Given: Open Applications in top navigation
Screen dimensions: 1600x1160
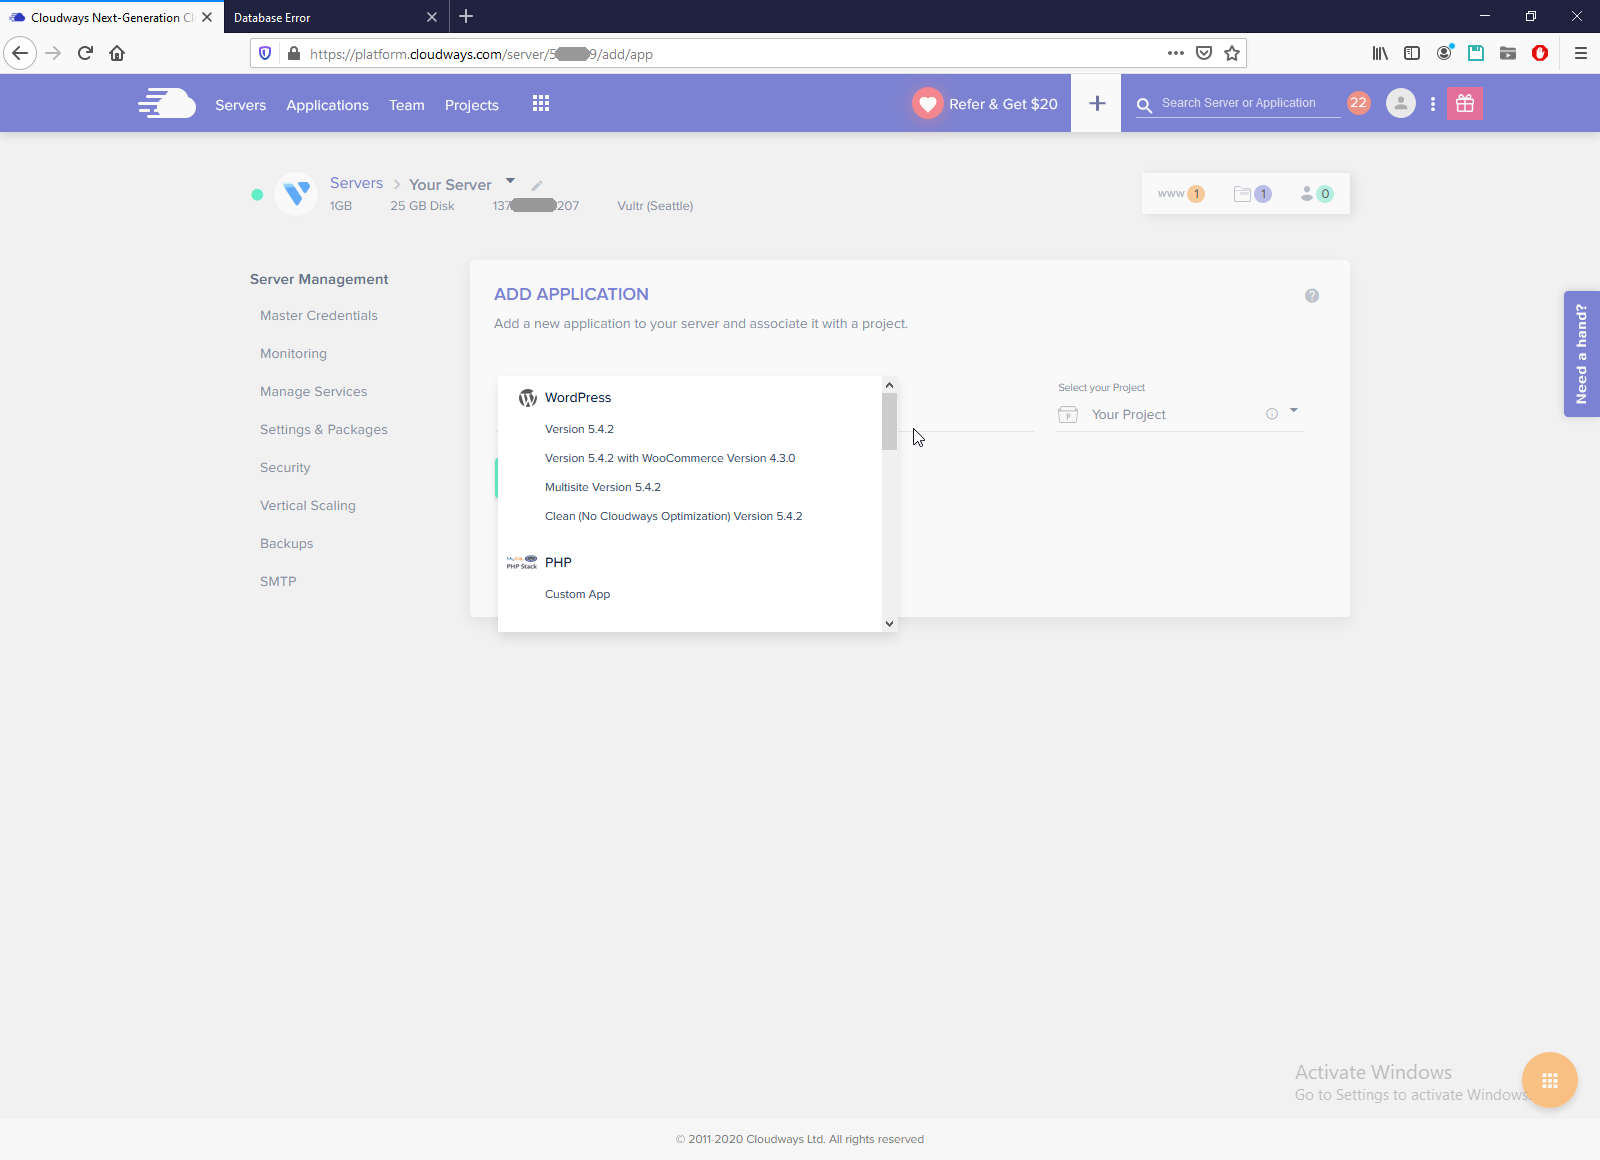Looking at the screenshot, I should [328, 105].
